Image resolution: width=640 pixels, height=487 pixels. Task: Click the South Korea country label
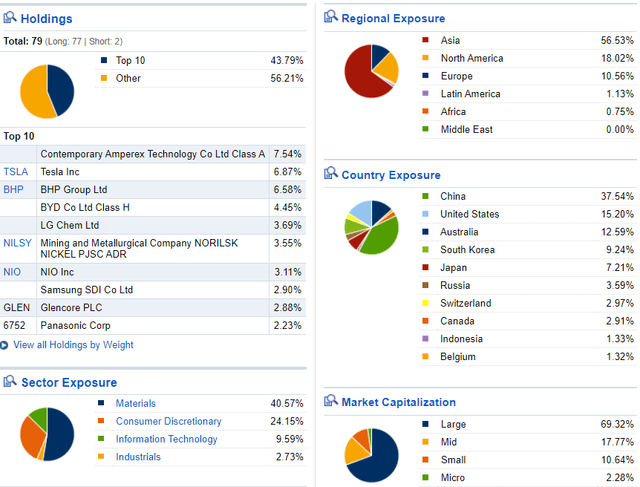[x=467, y=249]
